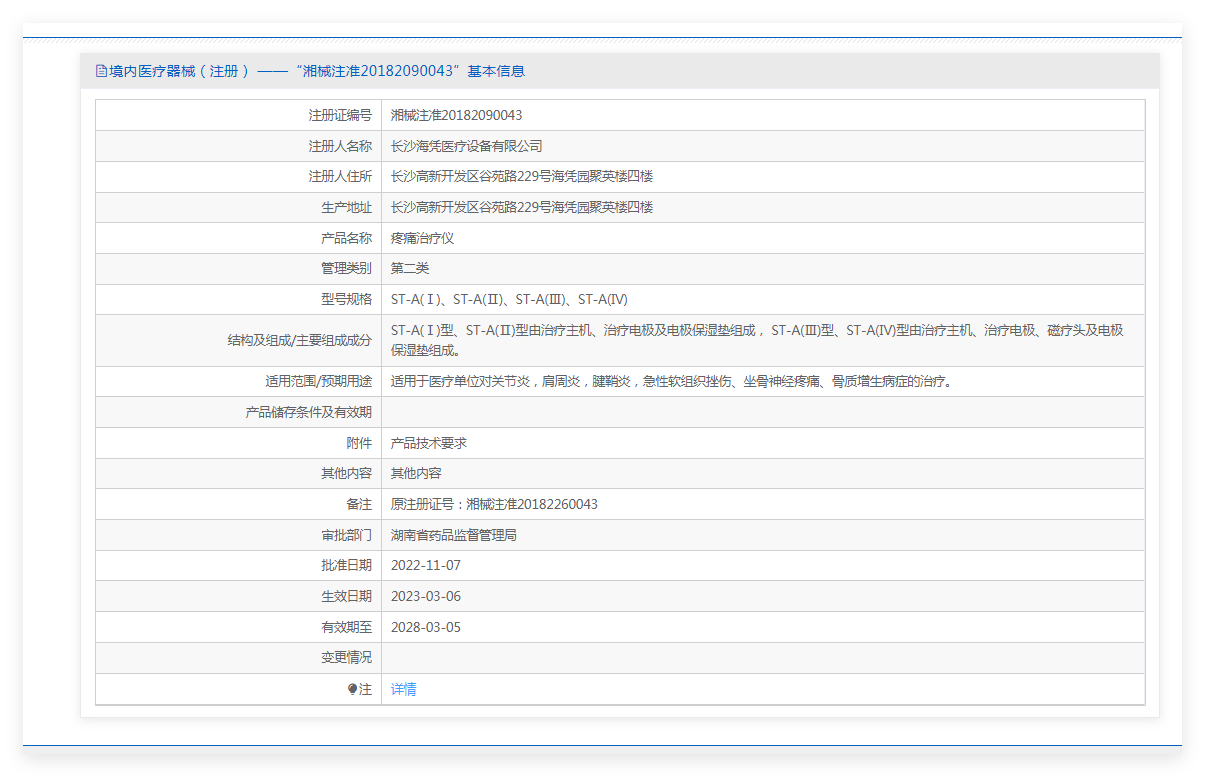Click the 产品储存条件及有效期 label

309,412
